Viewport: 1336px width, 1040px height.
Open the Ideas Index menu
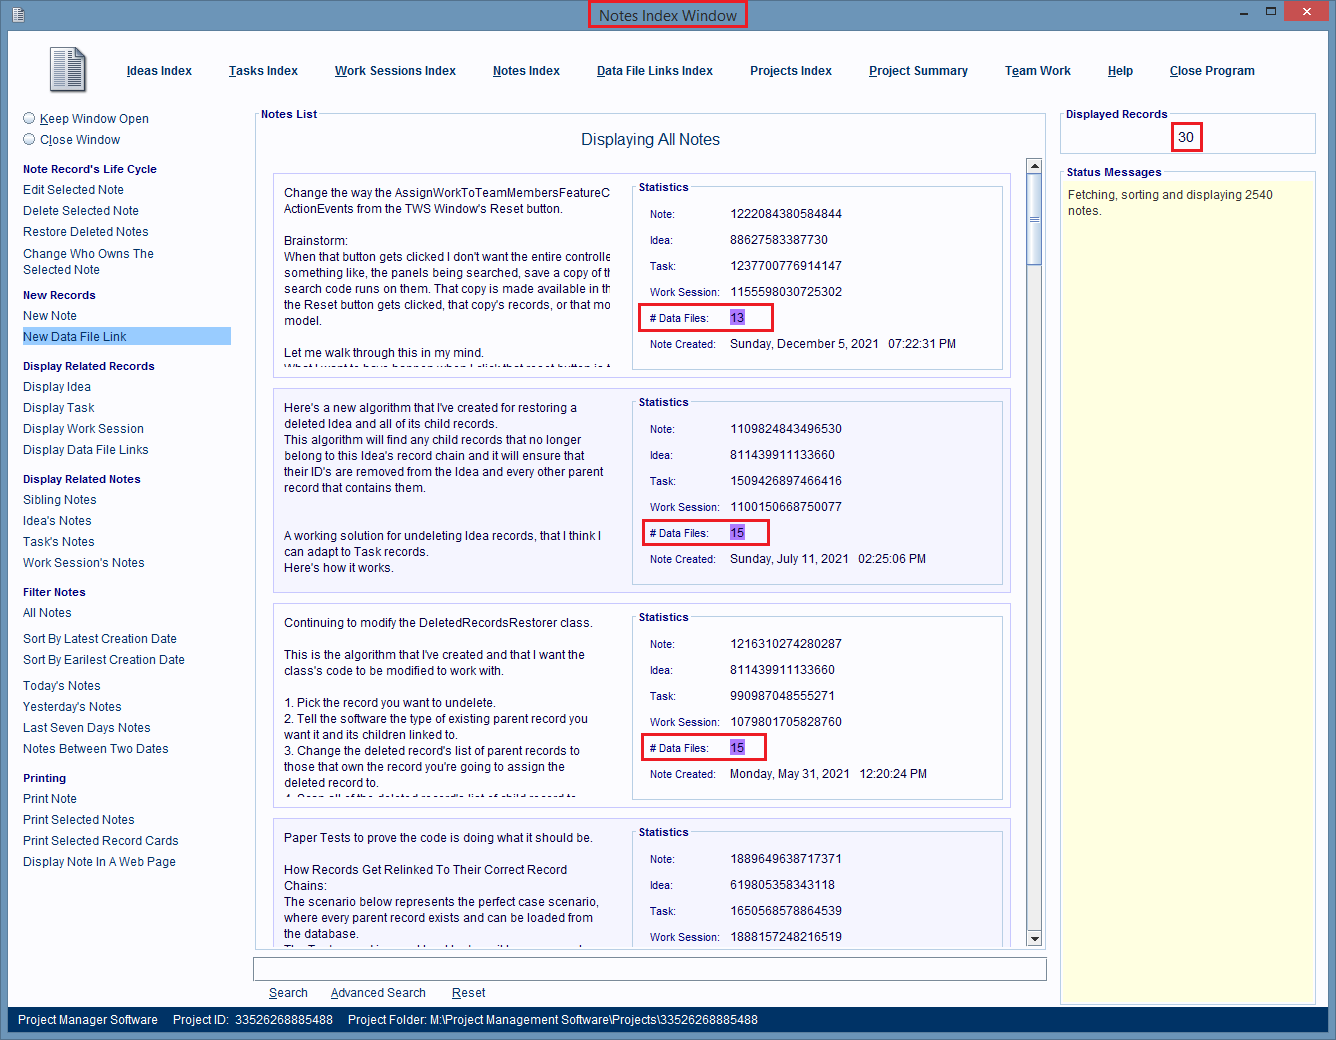click(159, 71)
